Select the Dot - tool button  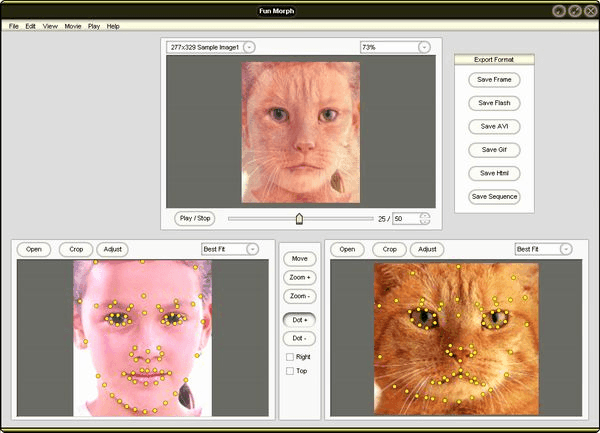300,337
